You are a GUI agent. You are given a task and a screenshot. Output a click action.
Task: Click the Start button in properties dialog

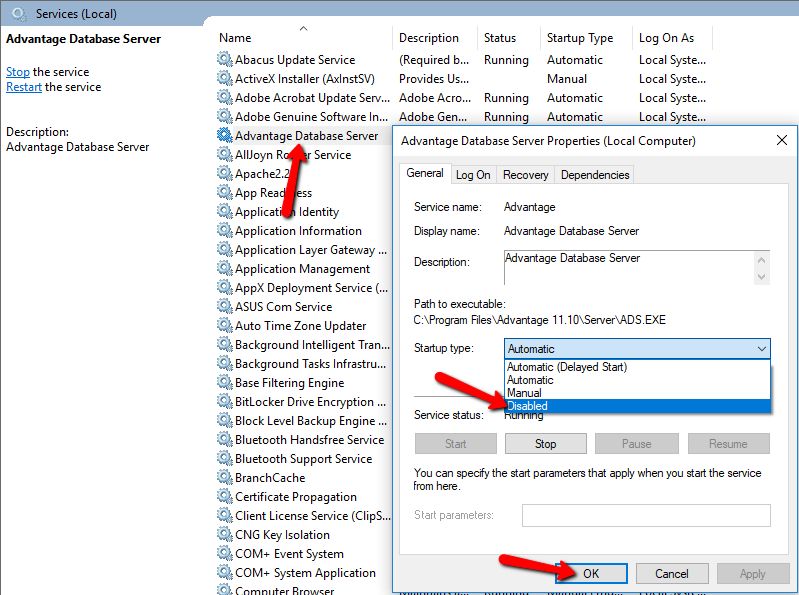click(x=456, y=444)
